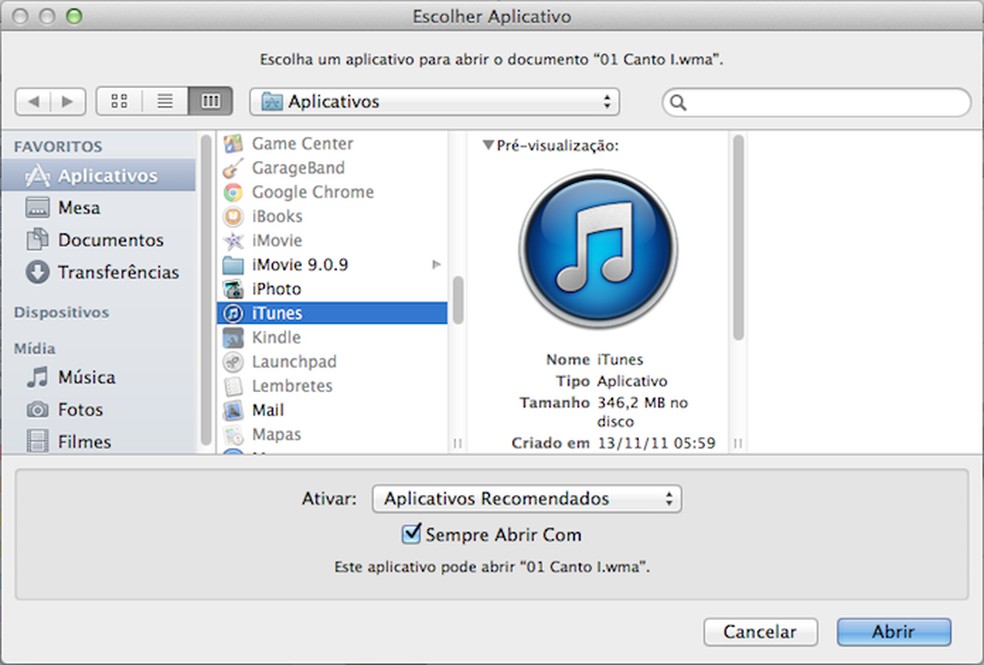Click the Dispositivos sidebar heading
Image resolution: width=984 pixels, height=665 pixels.
62,312
